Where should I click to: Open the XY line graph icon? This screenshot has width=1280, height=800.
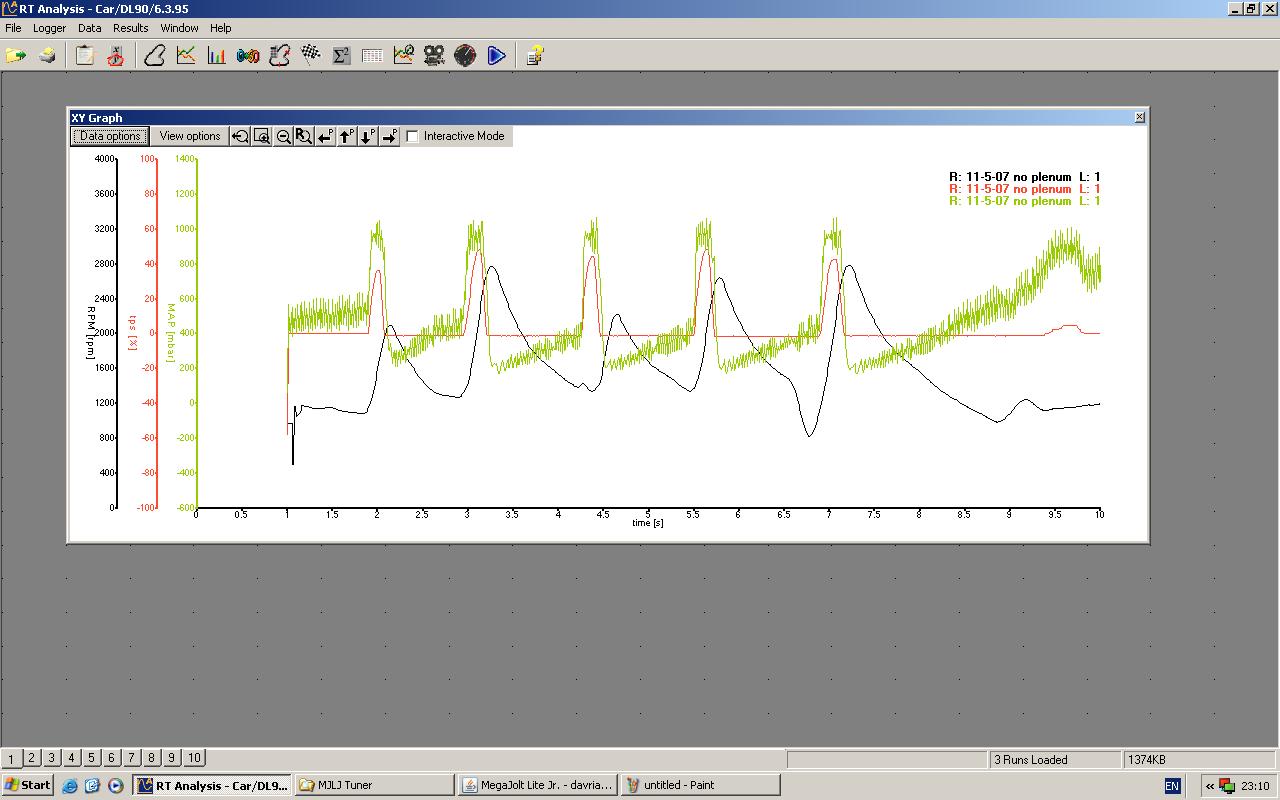(186, 56)
